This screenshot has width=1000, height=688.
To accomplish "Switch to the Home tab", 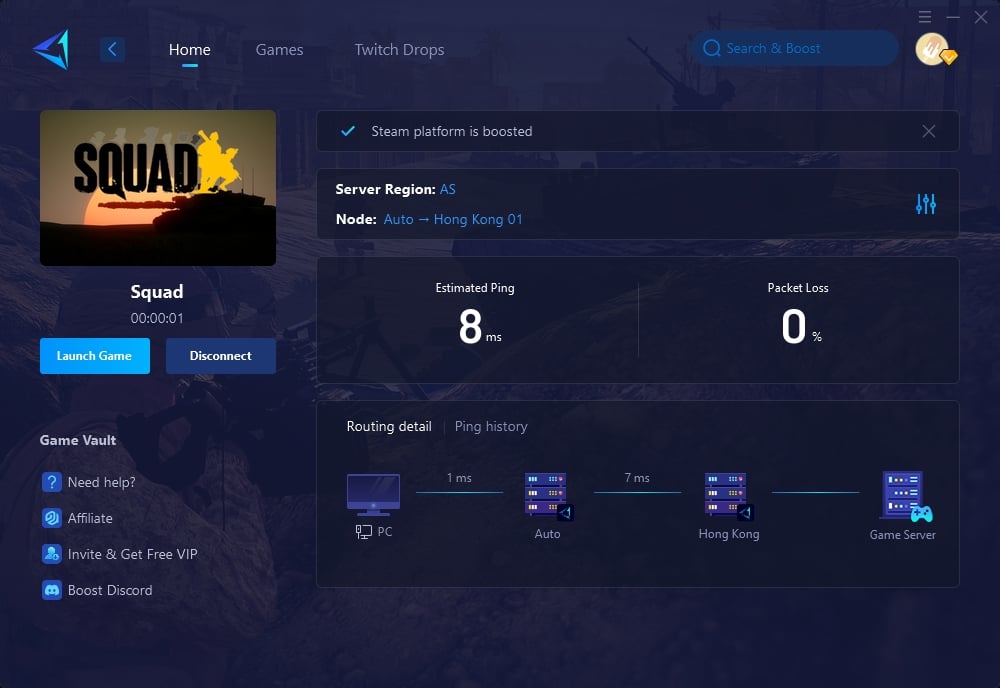I will [x=189, y=50].
